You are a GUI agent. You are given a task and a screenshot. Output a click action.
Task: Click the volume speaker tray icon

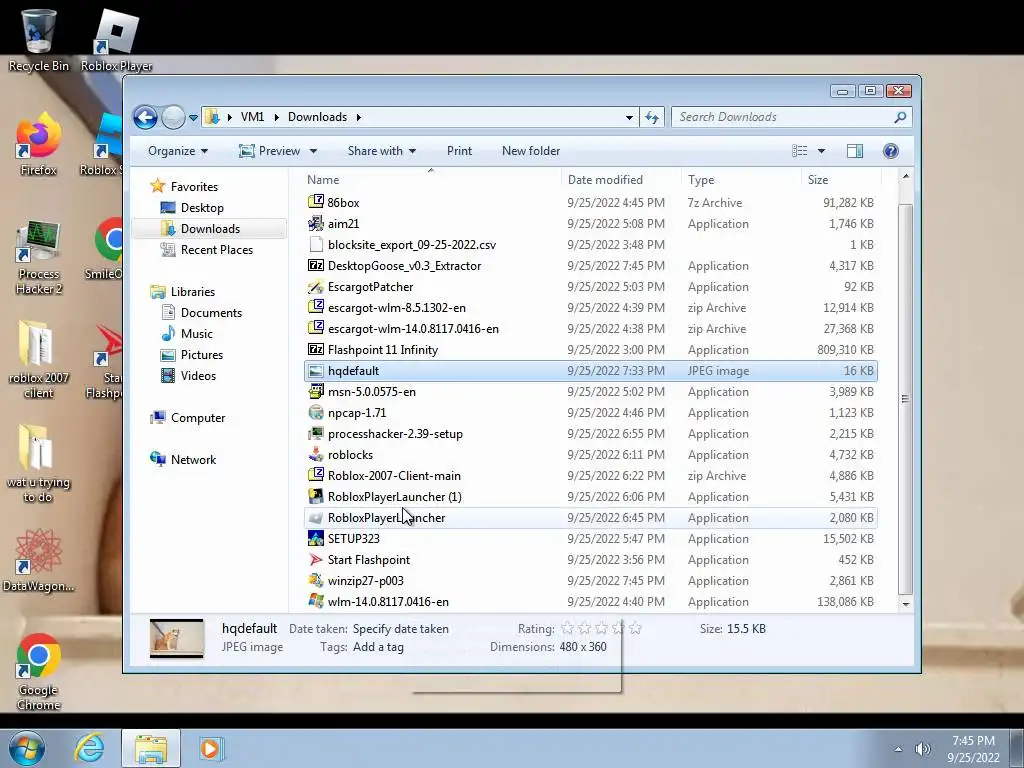click(x=923, y=749)
